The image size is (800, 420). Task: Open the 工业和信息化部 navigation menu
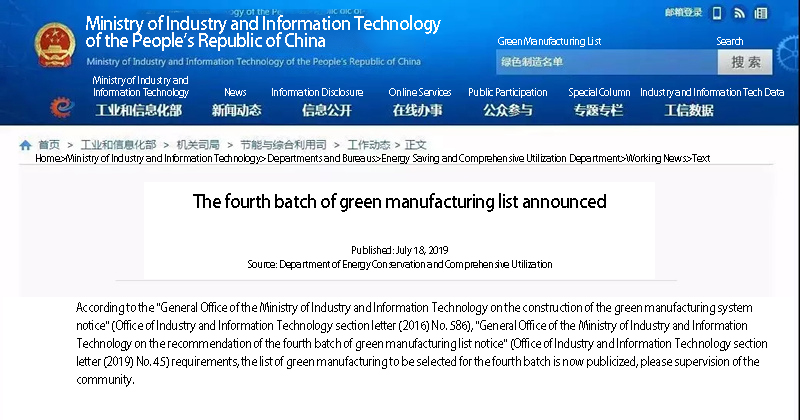pyautogui.click(x=139, y=110)
